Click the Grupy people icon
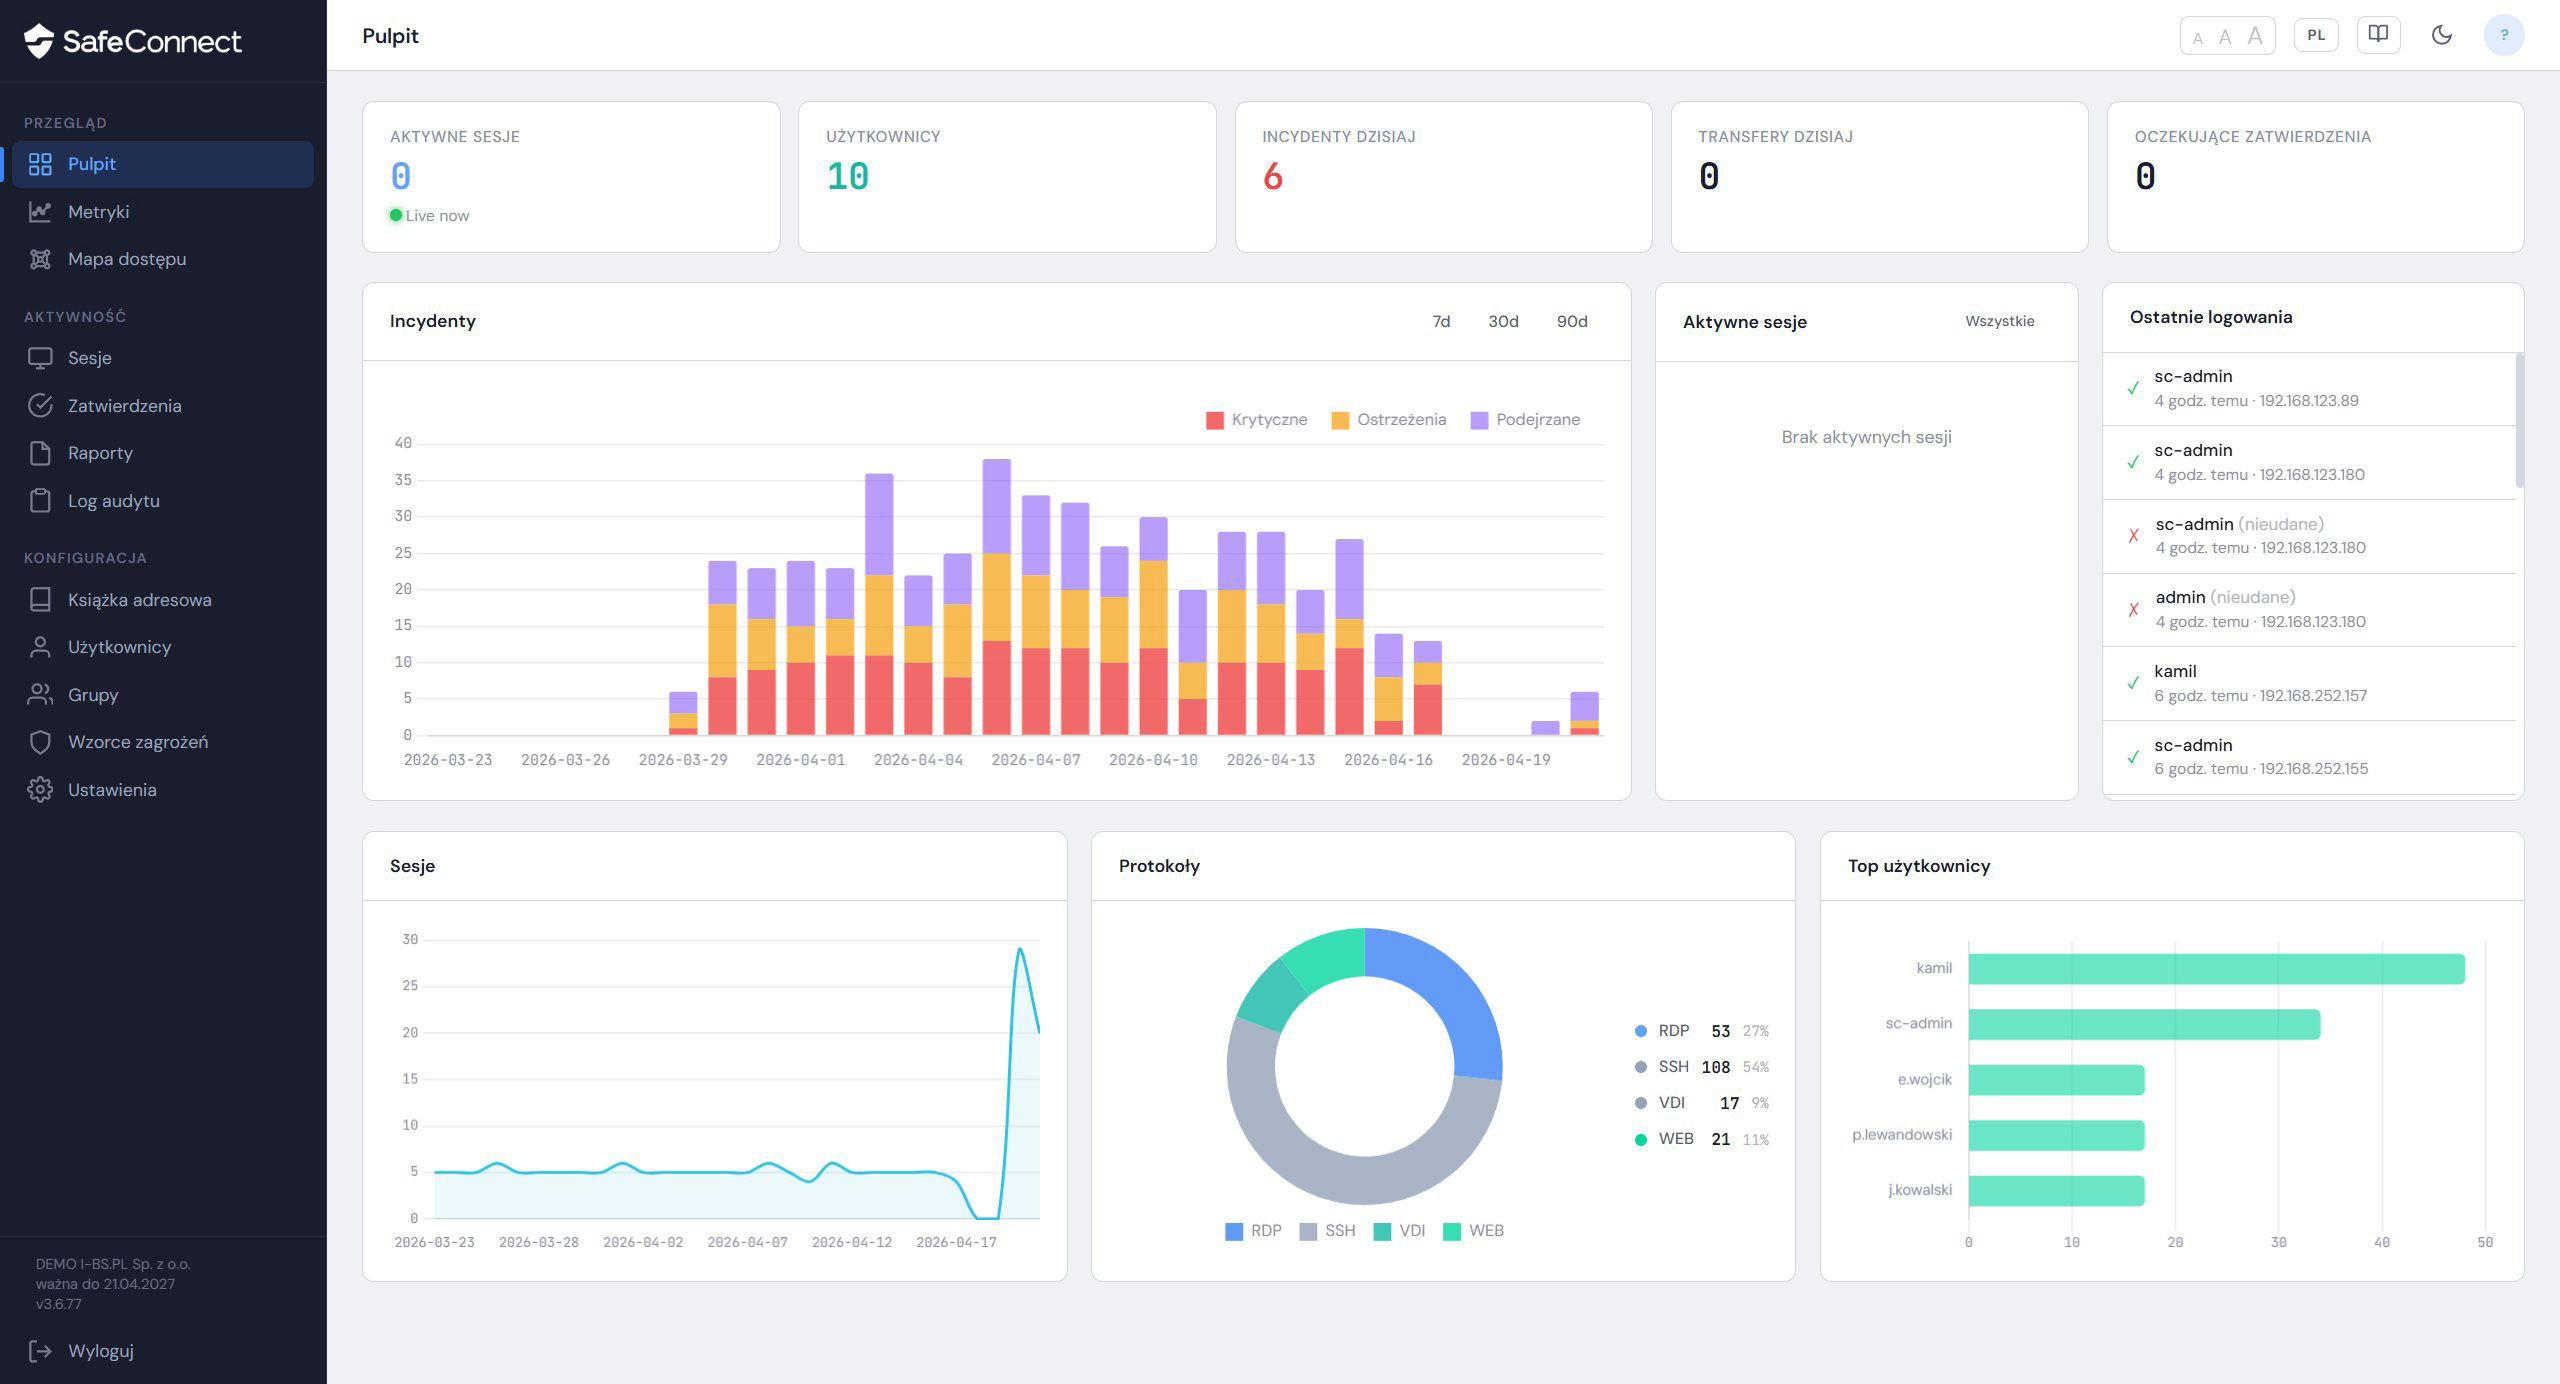The width and height of the screenshot is (2560, 1384). [x=40, y=694]
